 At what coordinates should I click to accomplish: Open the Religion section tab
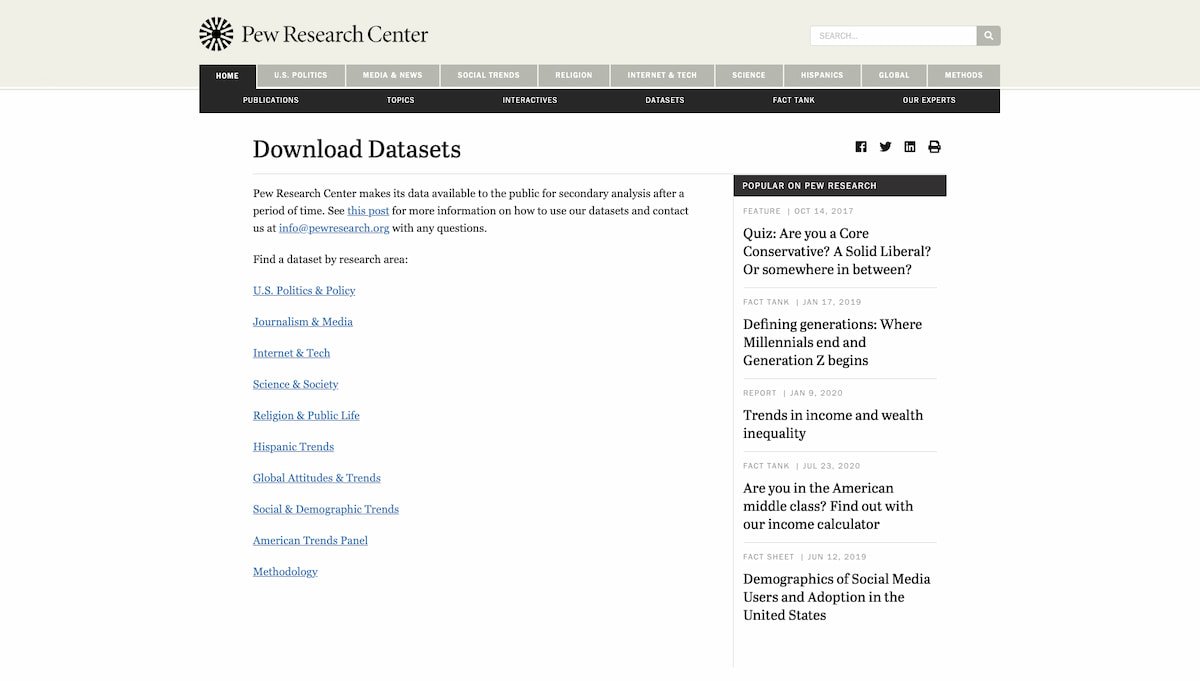(574, 74)
